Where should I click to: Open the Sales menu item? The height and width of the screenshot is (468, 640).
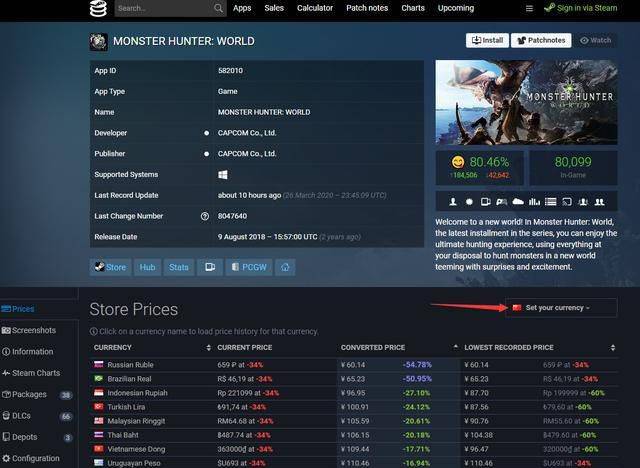pos(274,8)
